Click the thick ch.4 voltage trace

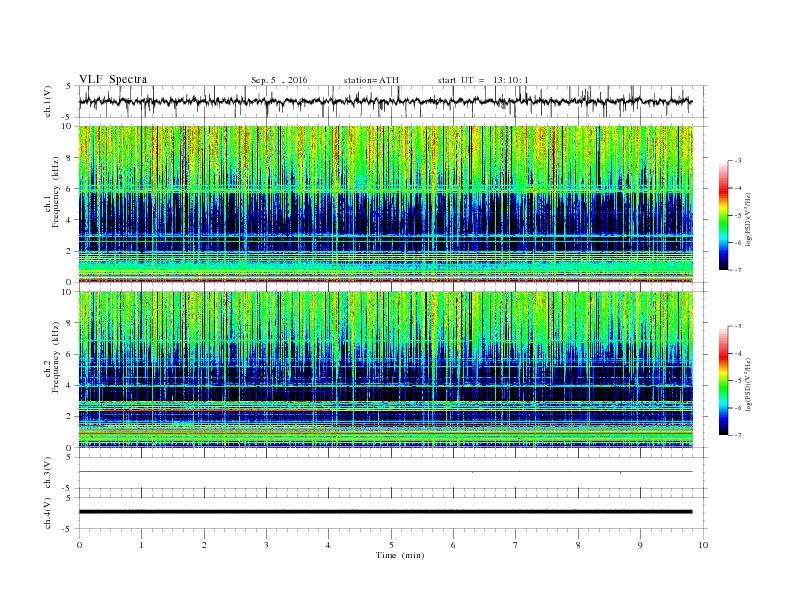385,512
